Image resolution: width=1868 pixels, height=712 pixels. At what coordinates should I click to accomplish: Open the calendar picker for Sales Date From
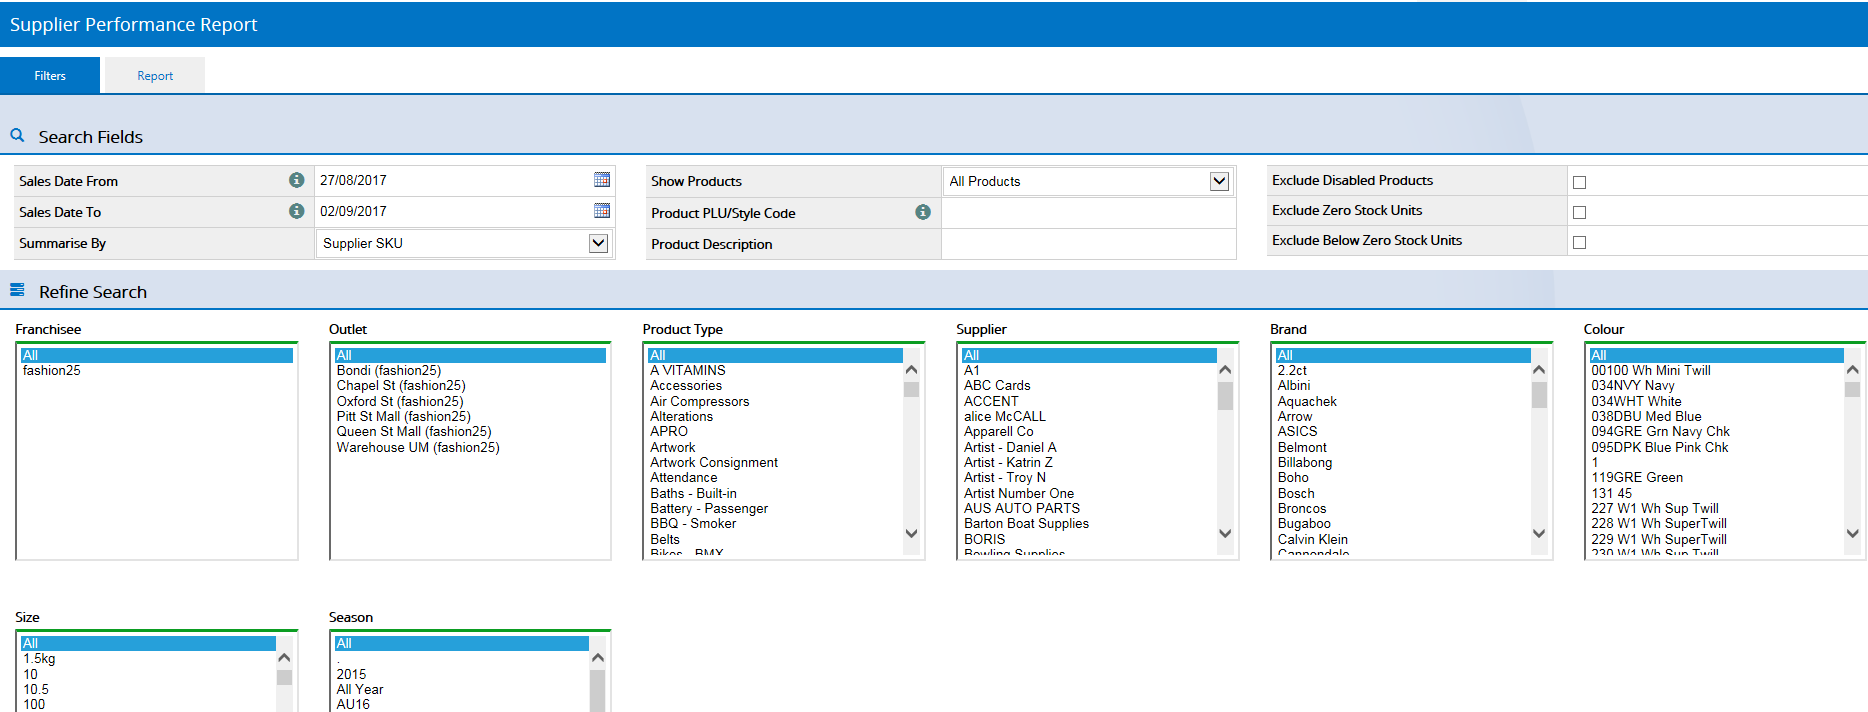pyautogui.click(x=602, y=180)
